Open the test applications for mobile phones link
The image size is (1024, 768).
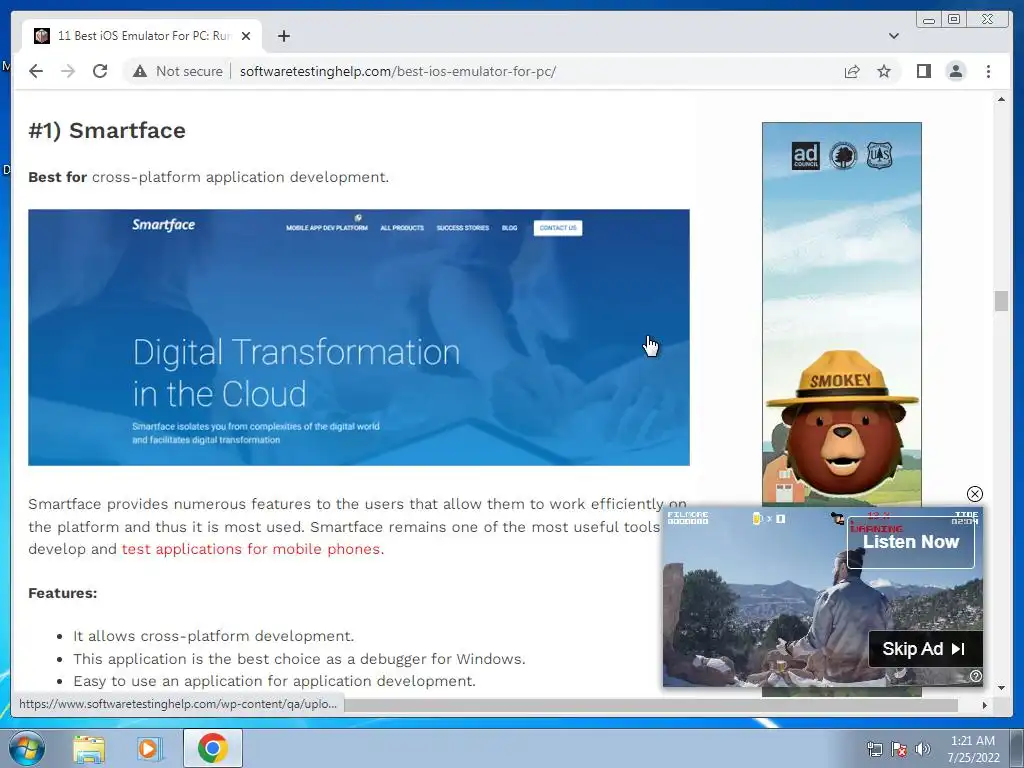pos(253,549)
